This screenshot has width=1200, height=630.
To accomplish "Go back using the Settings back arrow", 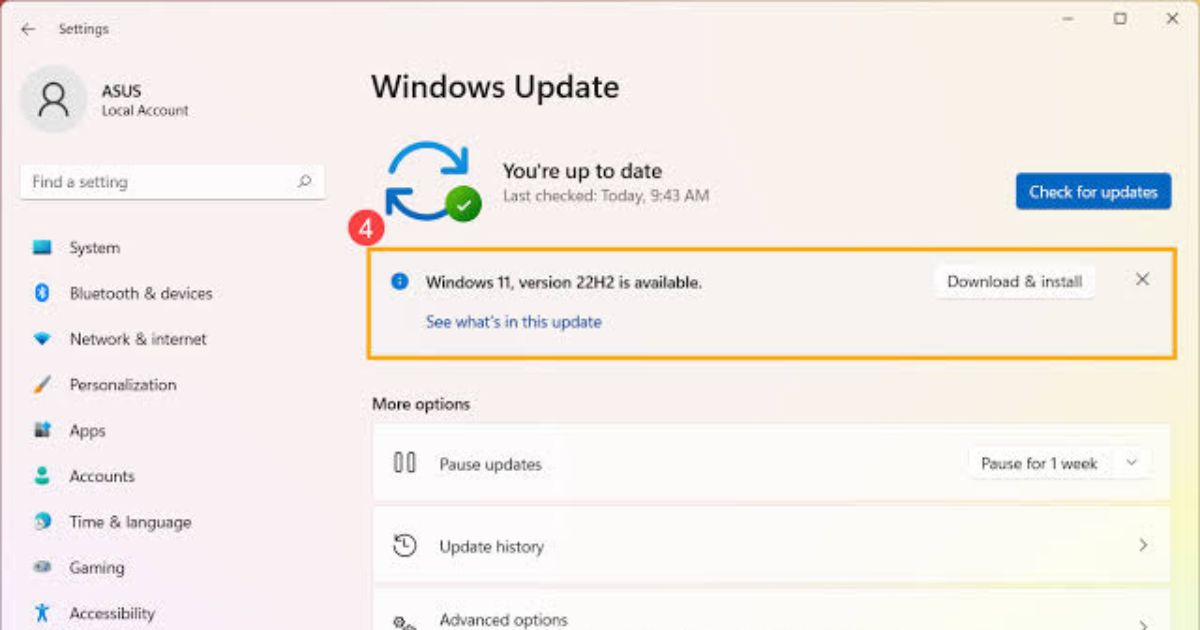I will (x=27, y=29).
